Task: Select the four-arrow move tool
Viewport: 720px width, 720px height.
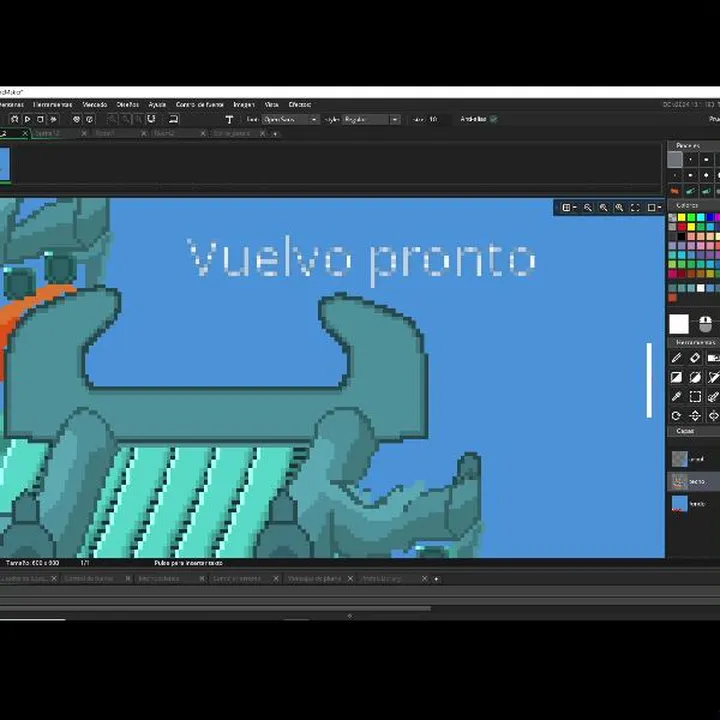Action: pyautogui.click(x=695, y=416)
